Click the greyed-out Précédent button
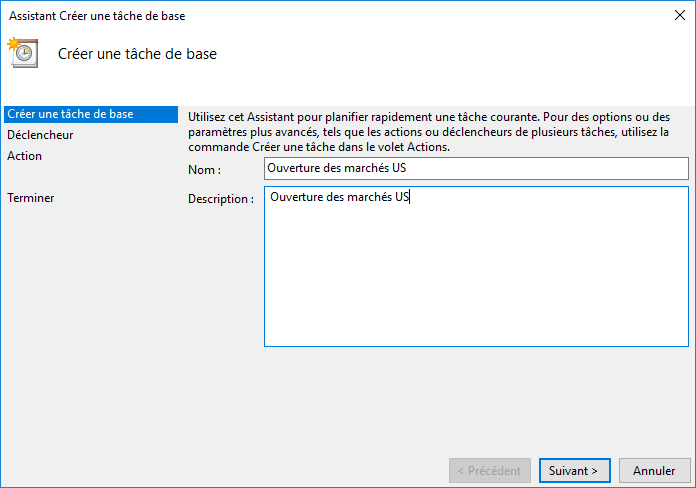The width and height of the screenshot is (696, 488). [x=489, y=470]
